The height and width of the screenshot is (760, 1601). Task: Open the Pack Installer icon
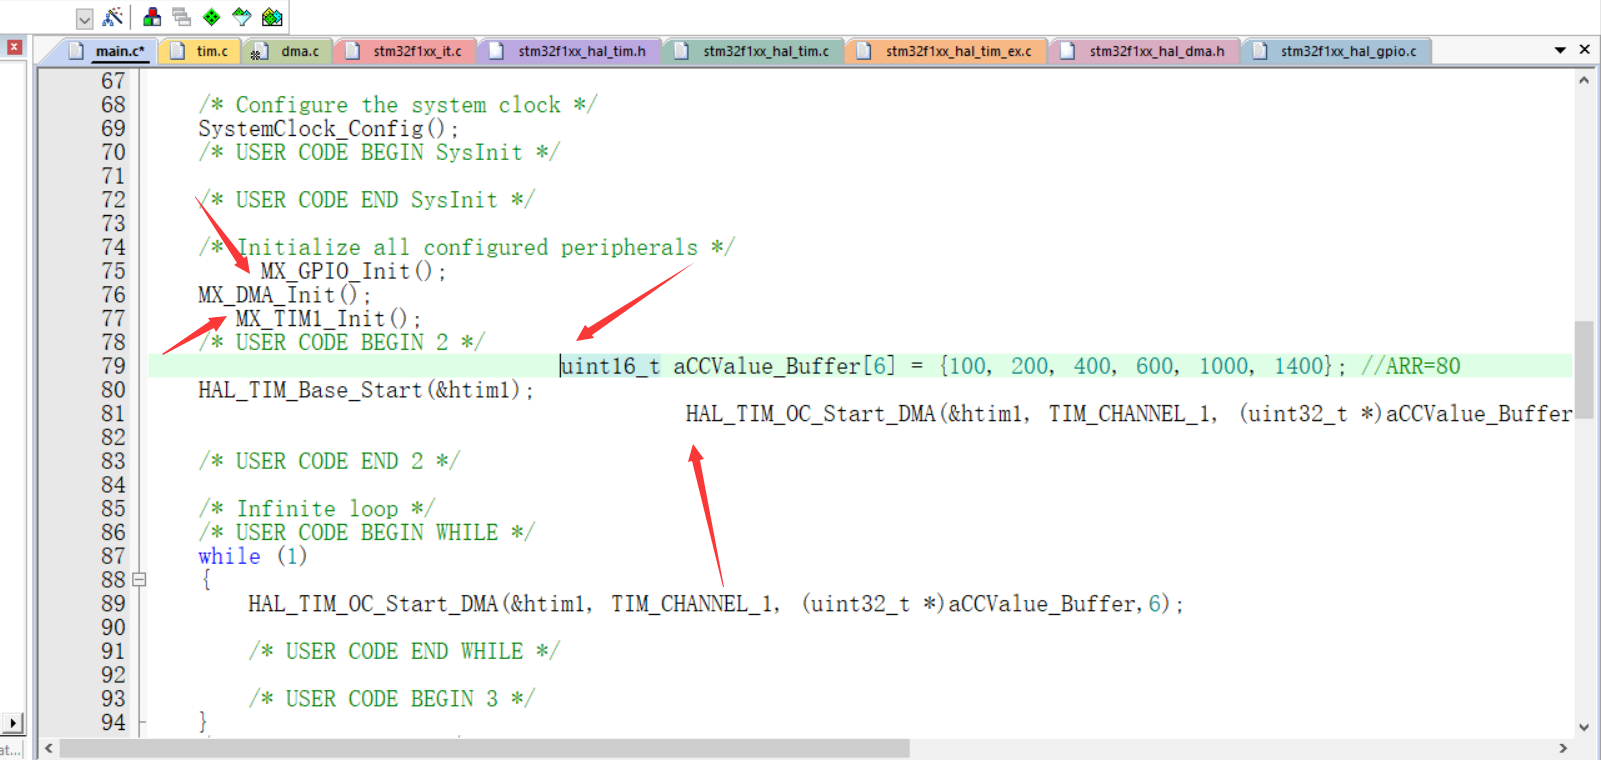pos(272,17)
